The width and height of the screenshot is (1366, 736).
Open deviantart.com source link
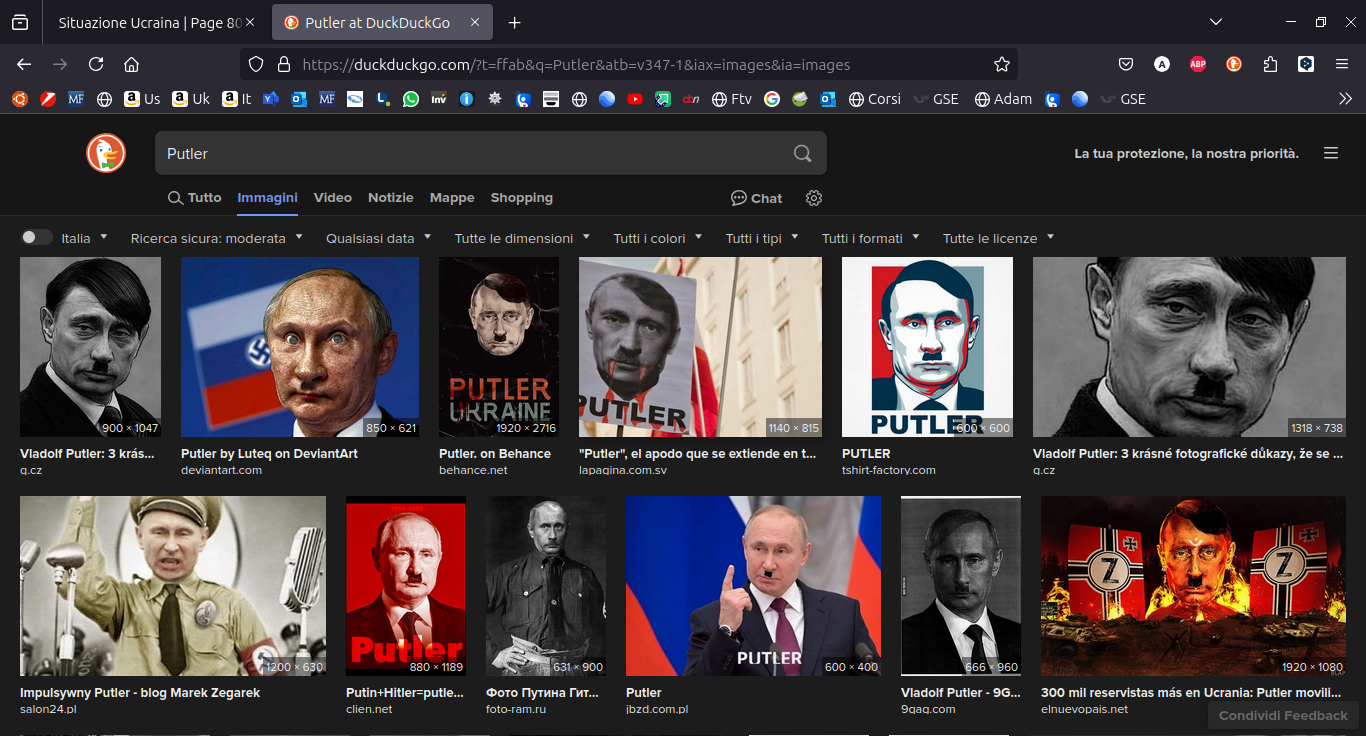[x=221, y=470]
